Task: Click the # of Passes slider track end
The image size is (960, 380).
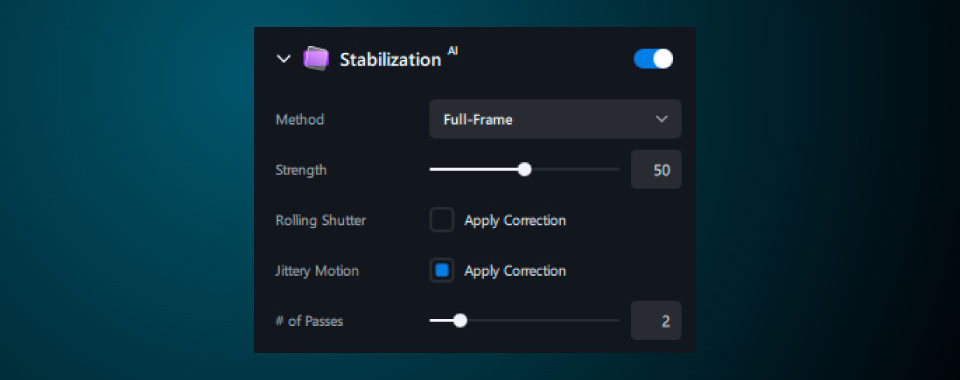Action: point(617,321)
